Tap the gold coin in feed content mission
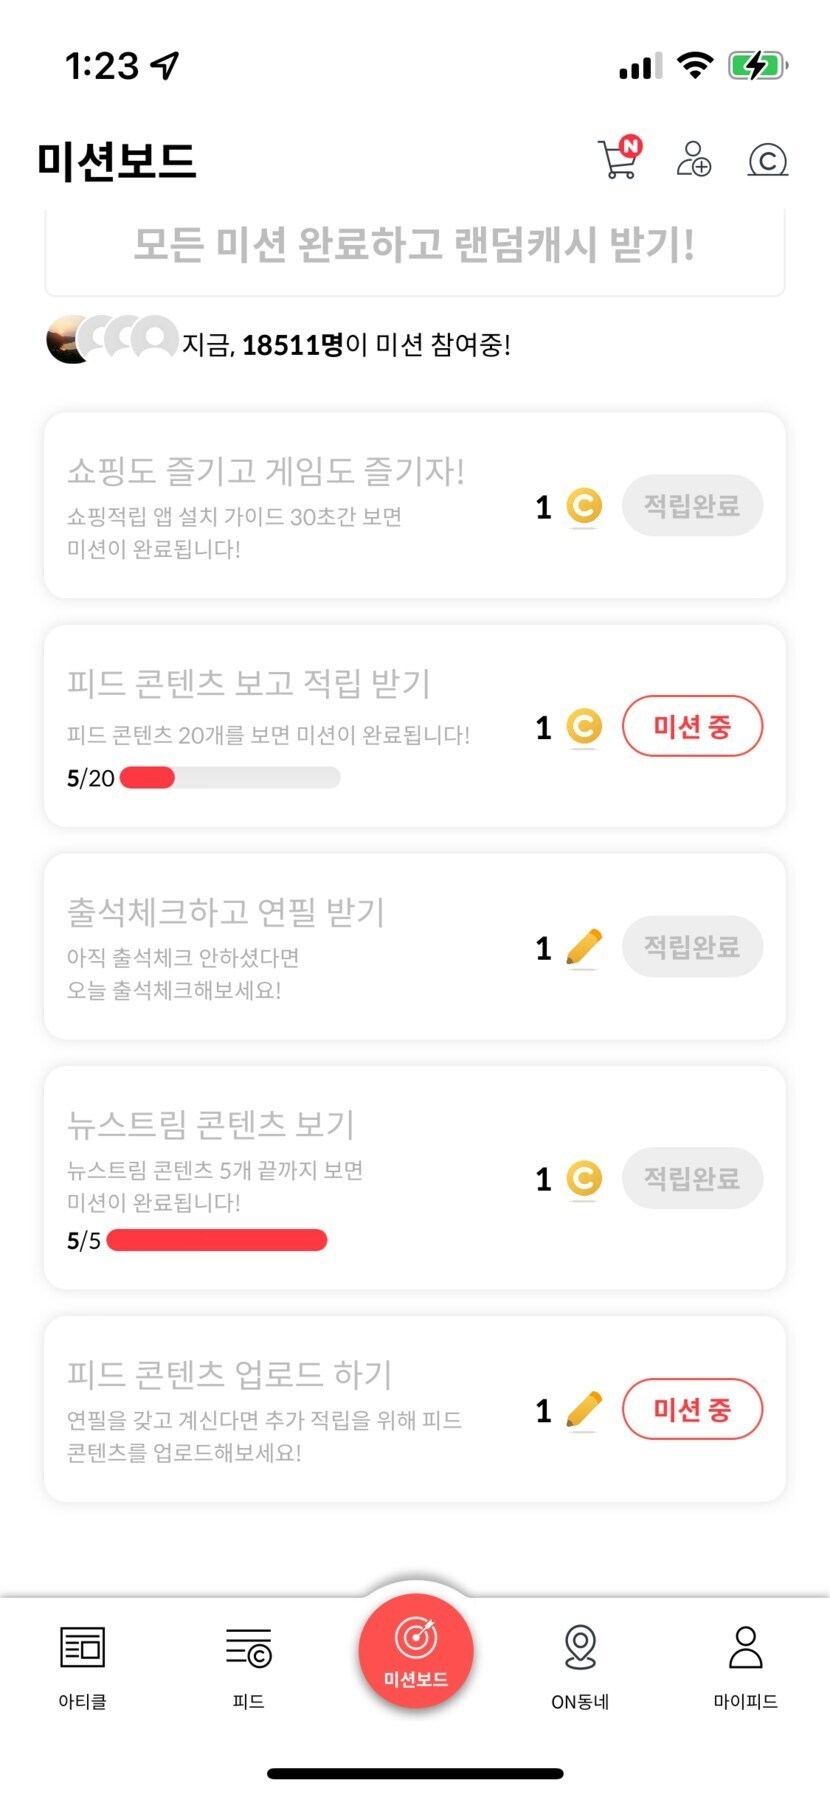Viewport: 830px width, 1797px height. click(584, 727)
